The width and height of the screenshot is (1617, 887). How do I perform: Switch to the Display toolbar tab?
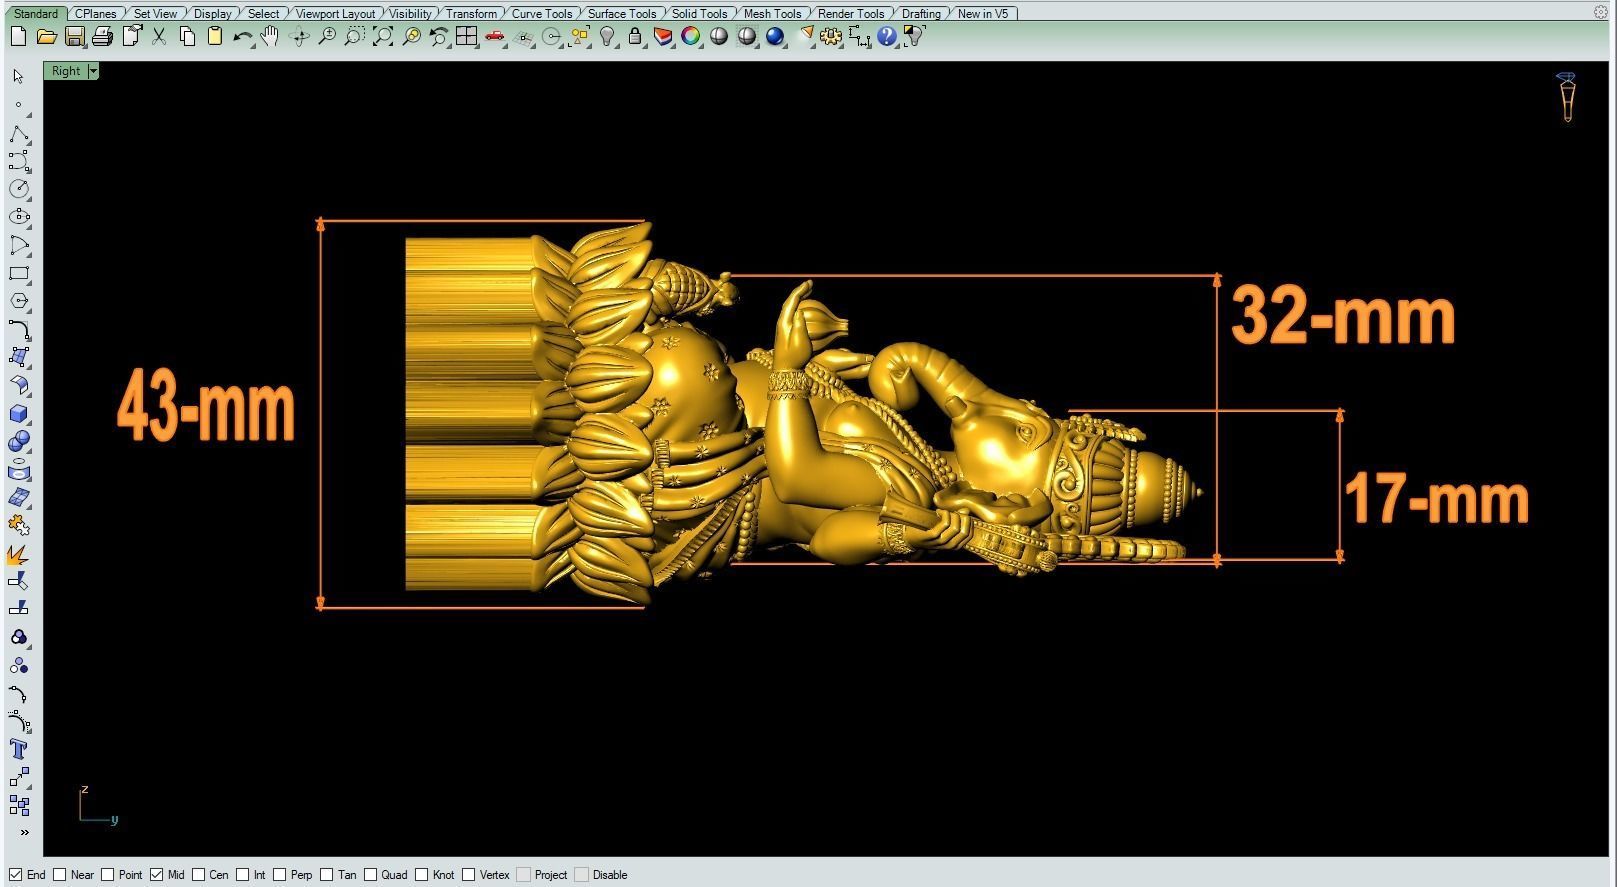pyautogui.click(x=212, y=14)
